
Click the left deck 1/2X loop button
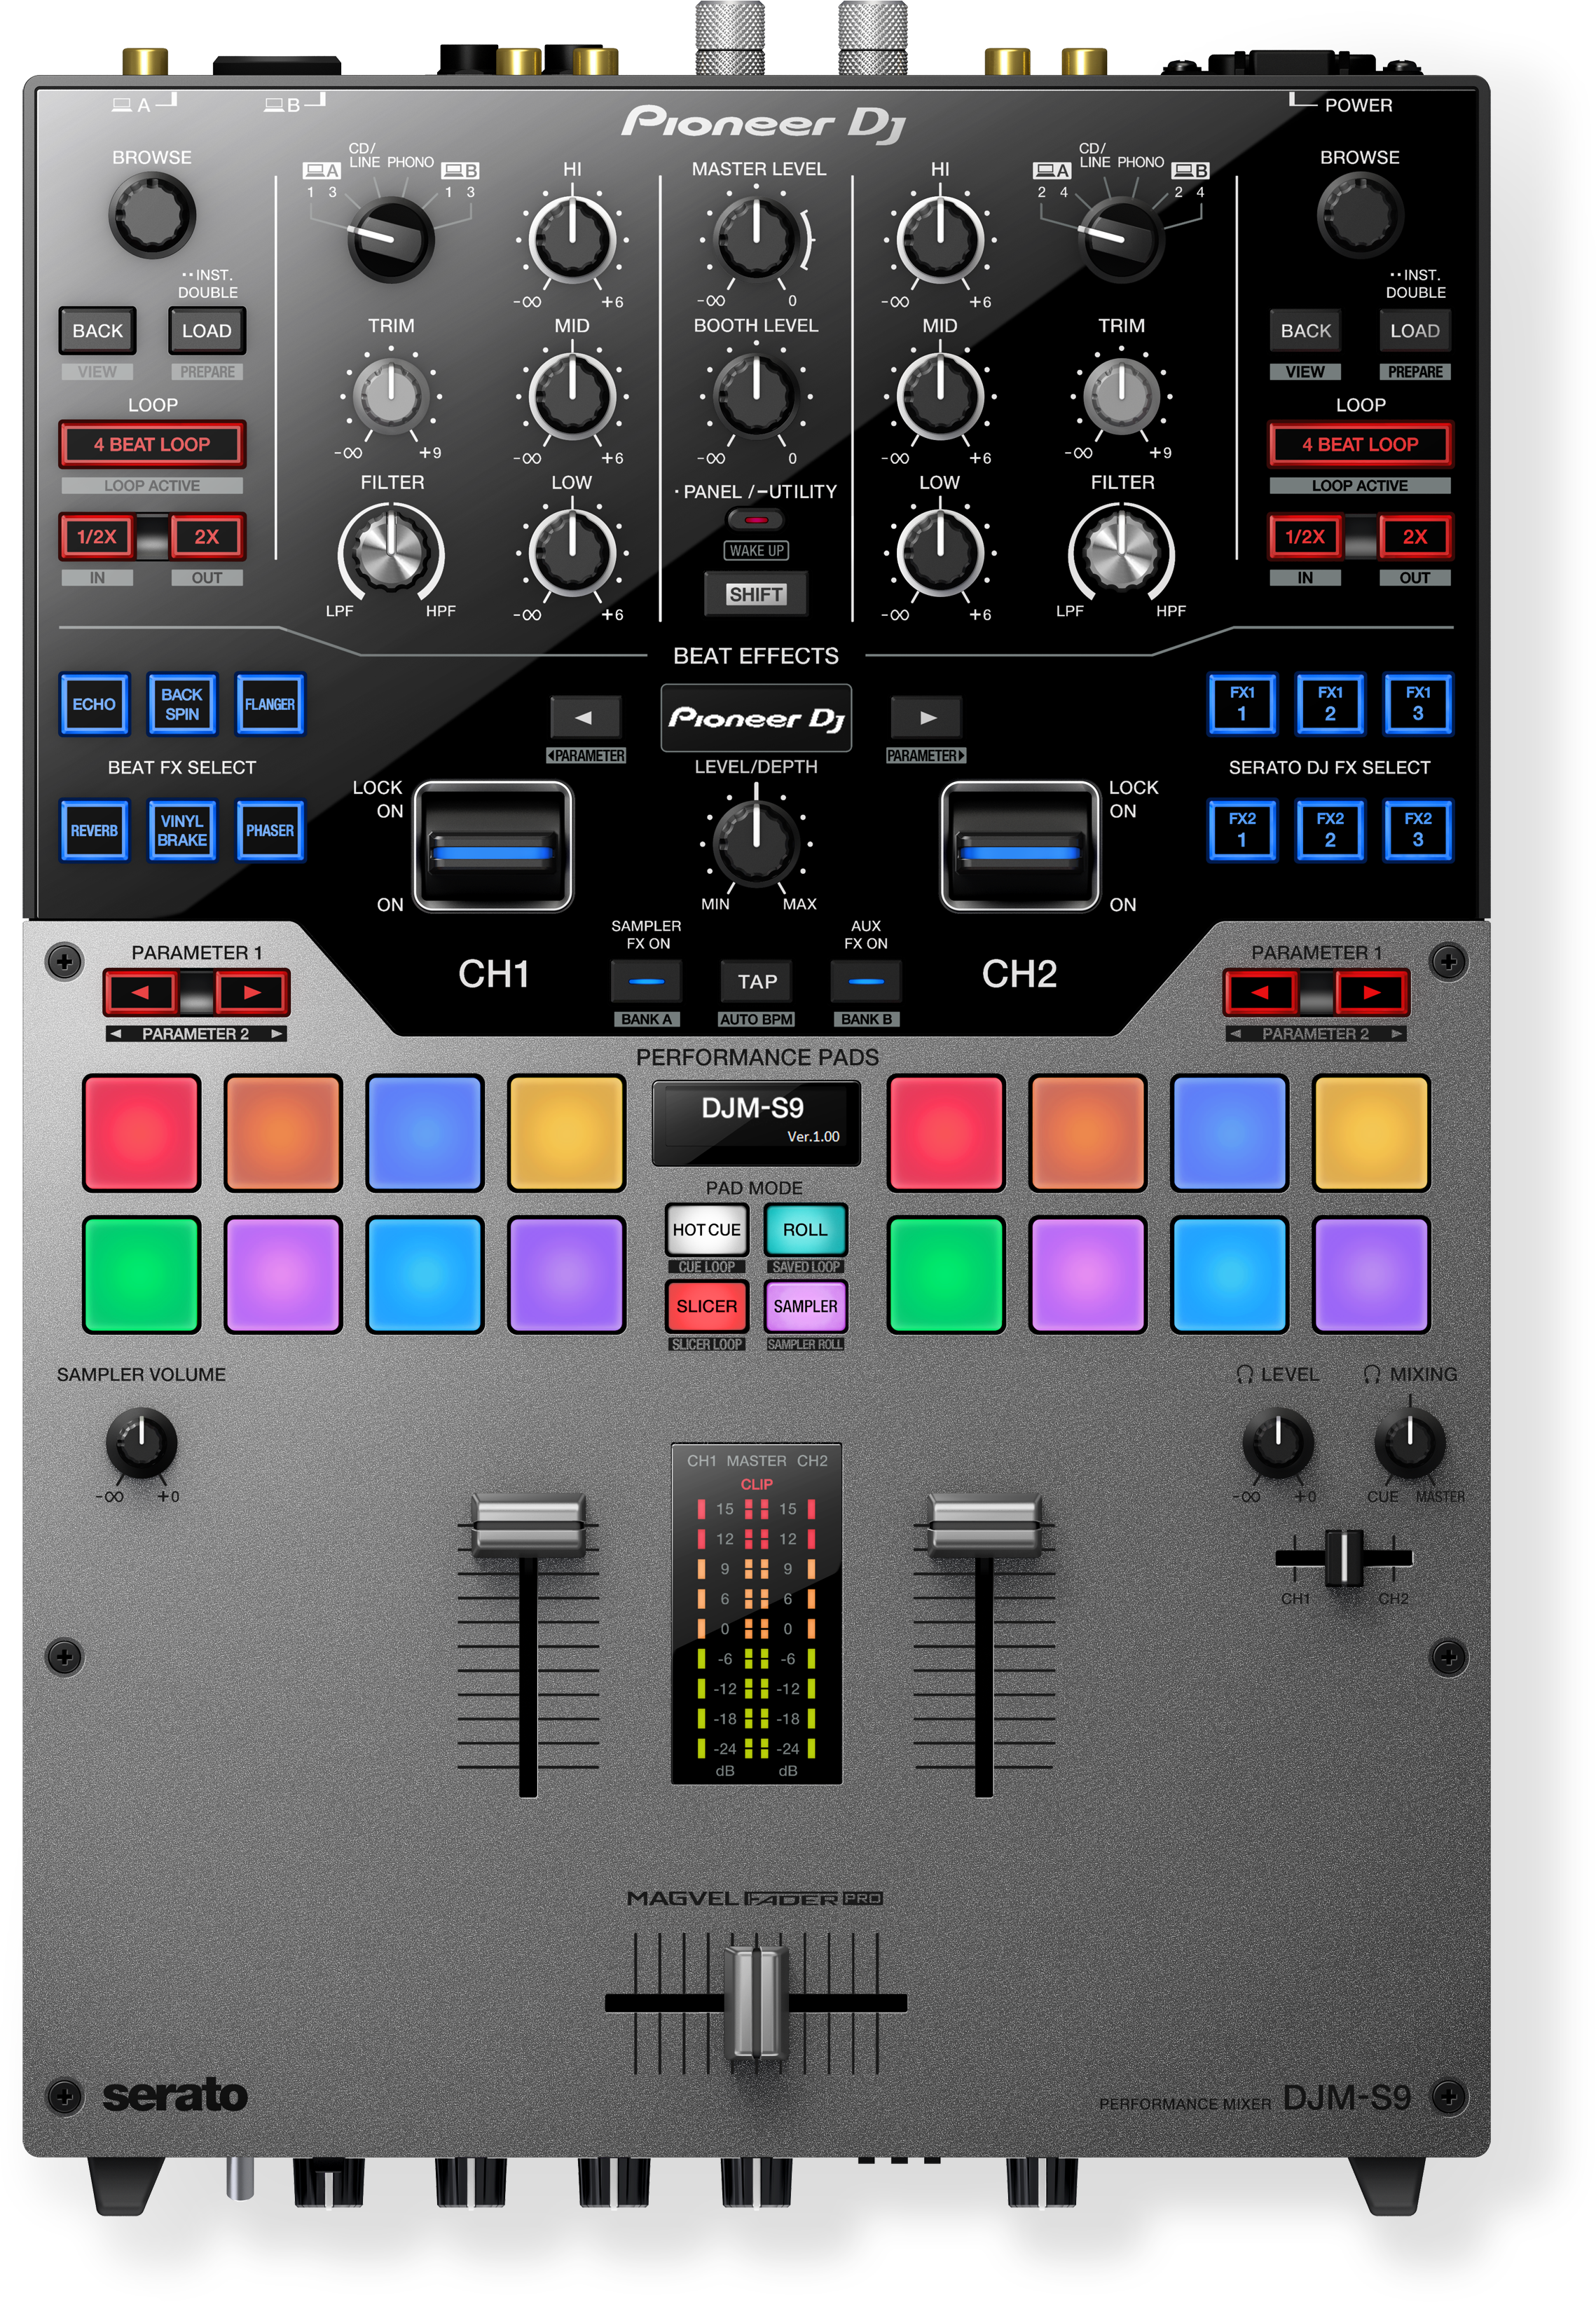coord(97,537)
